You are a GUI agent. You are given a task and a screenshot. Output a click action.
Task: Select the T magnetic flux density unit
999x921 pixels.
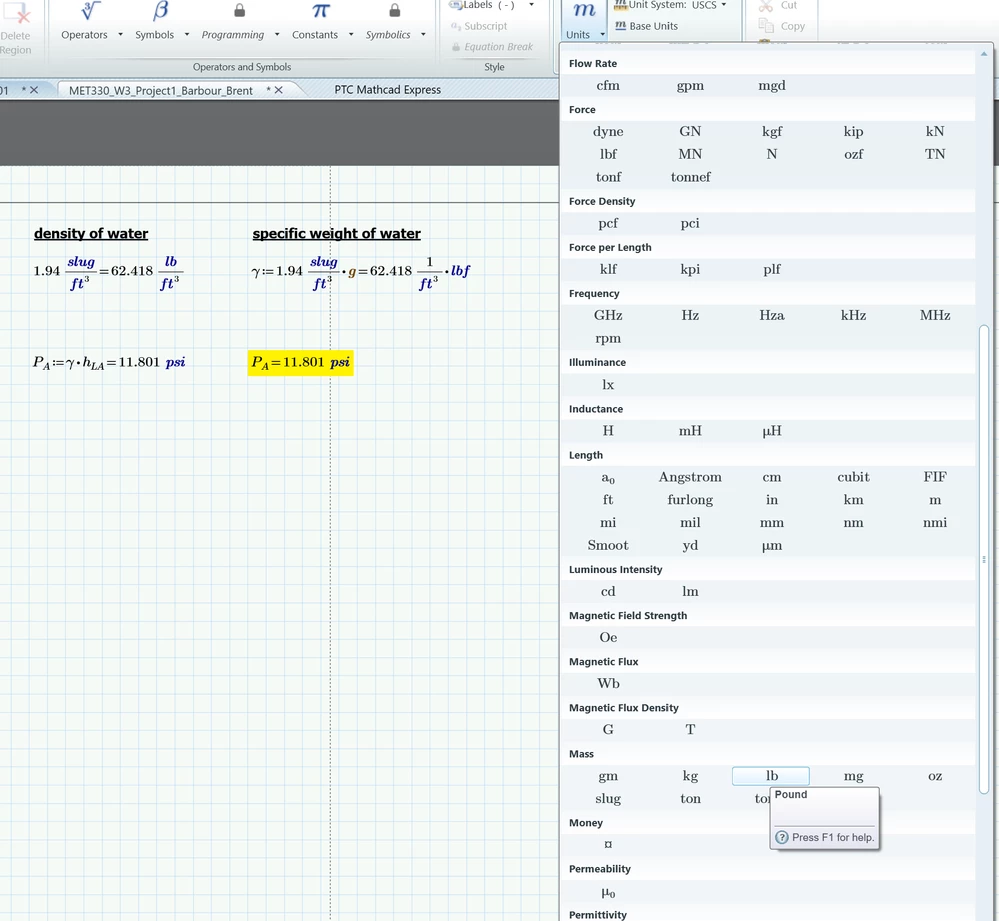[x=690, y=729]
